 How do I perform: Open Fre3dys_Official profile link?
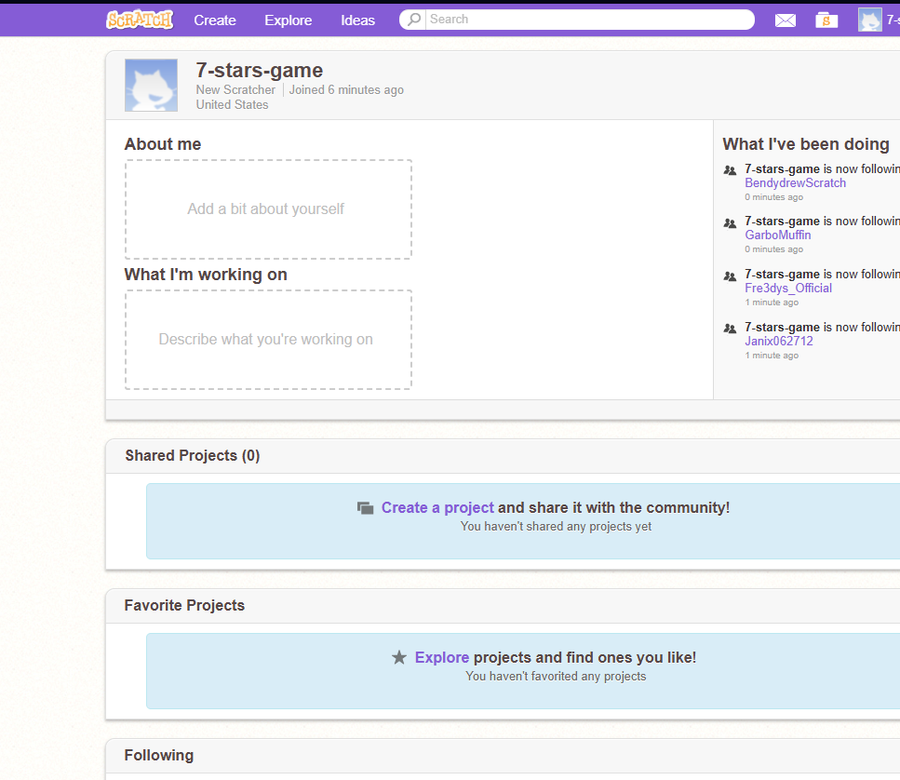click(x=788, y=288)
